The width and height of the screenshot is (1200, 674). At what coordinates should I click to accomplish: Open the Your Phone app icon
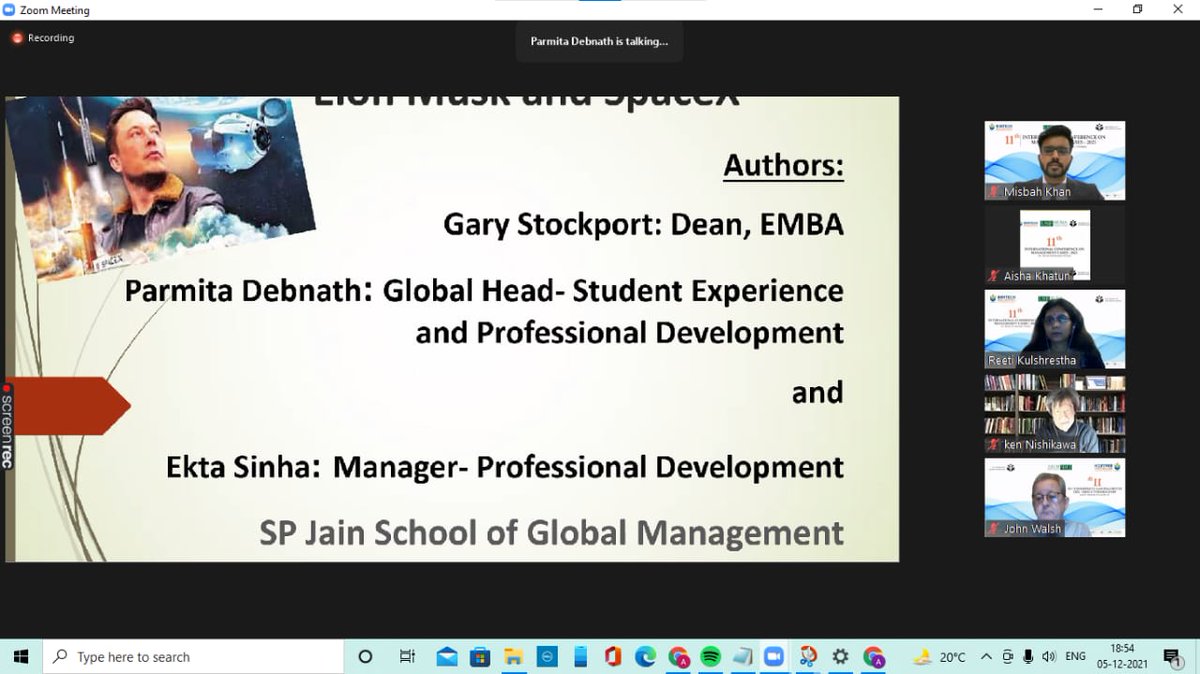point(580,657)
